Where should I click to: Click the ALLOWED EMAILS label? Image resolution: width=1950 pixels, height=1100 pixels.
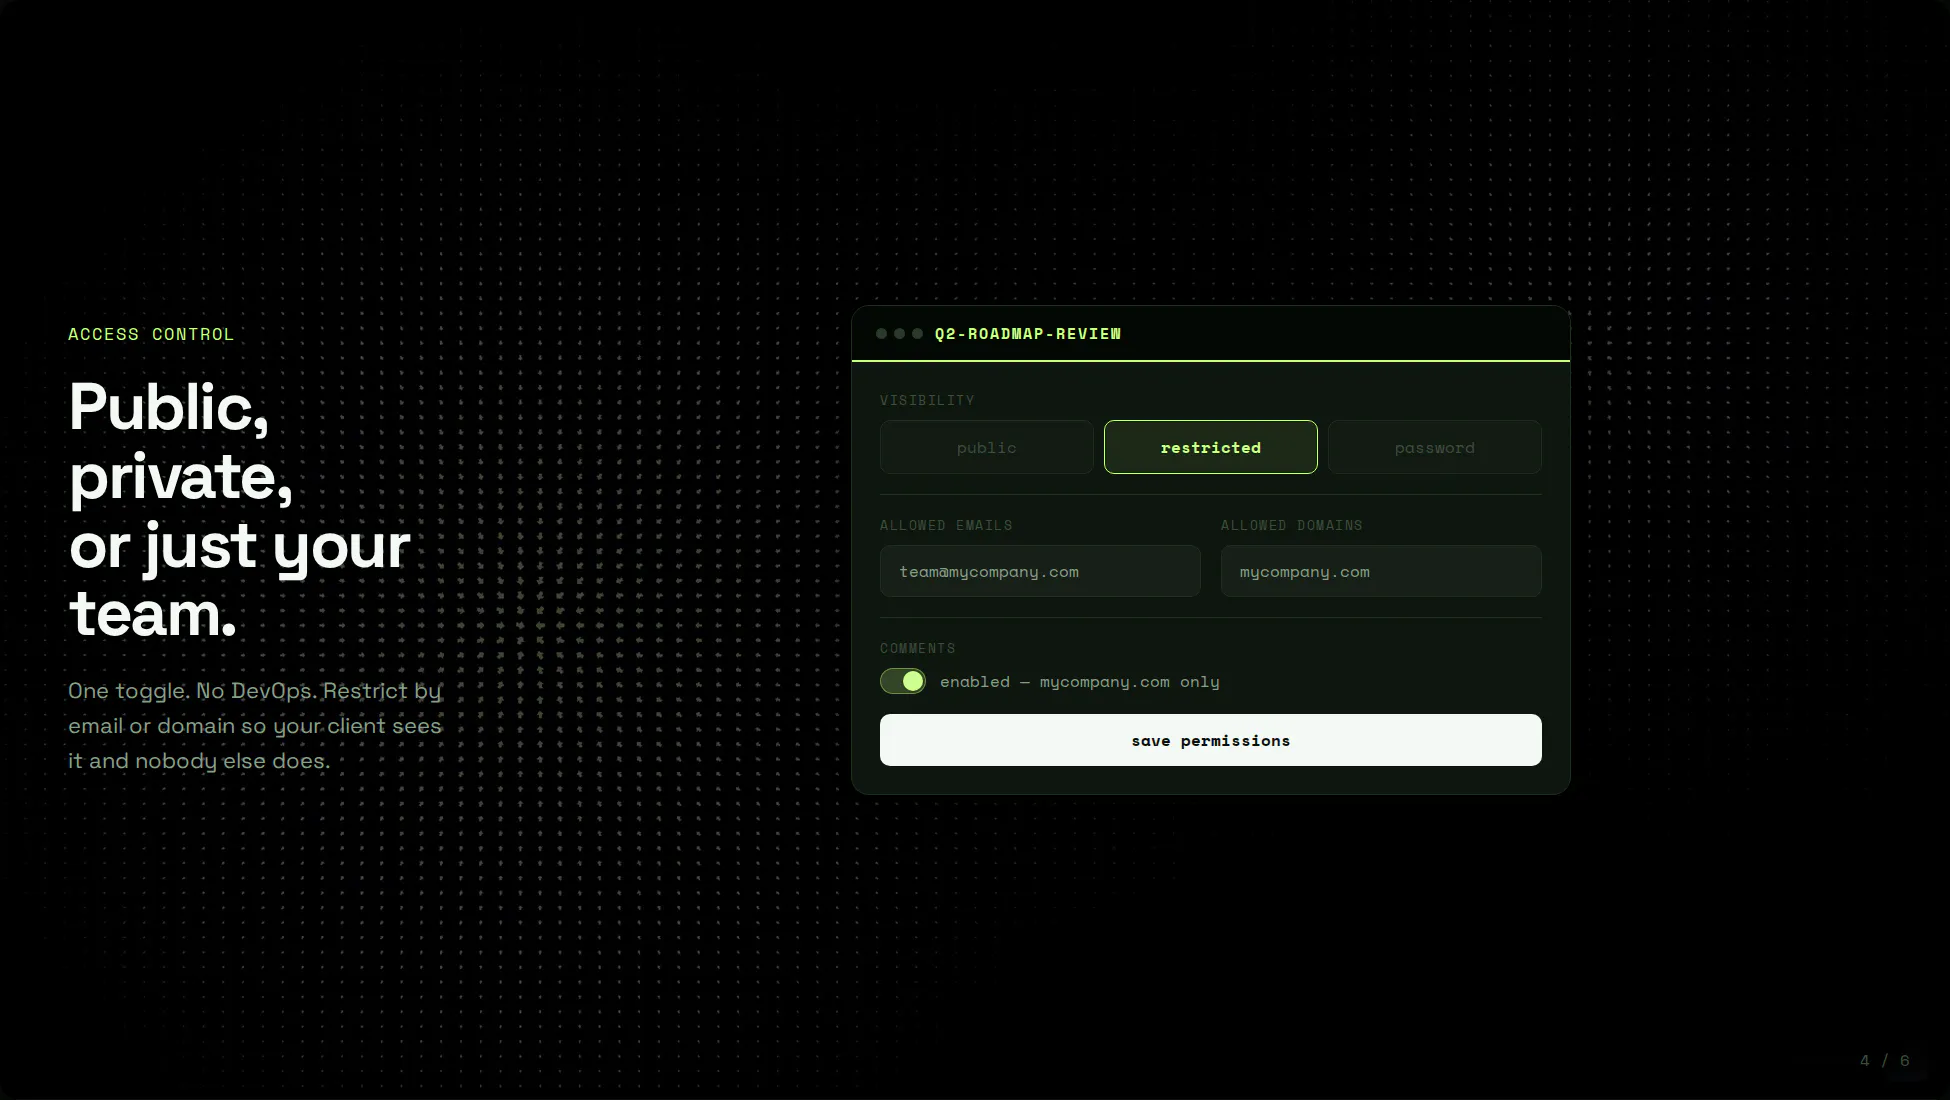pyautogui.click(x=946, y=525)
